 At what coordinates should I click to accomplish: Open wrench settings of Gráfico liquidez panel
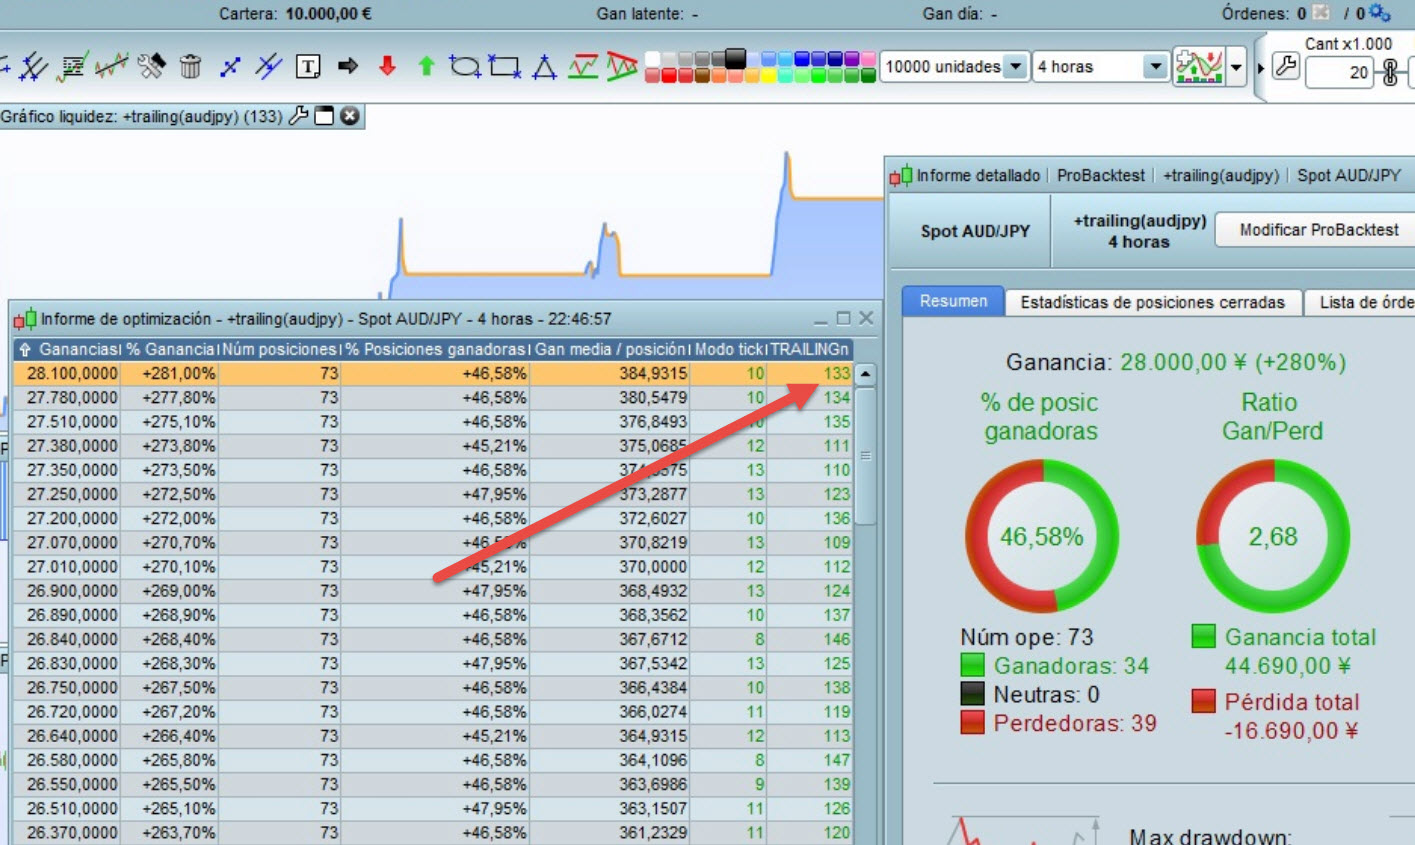click(298, 116)
